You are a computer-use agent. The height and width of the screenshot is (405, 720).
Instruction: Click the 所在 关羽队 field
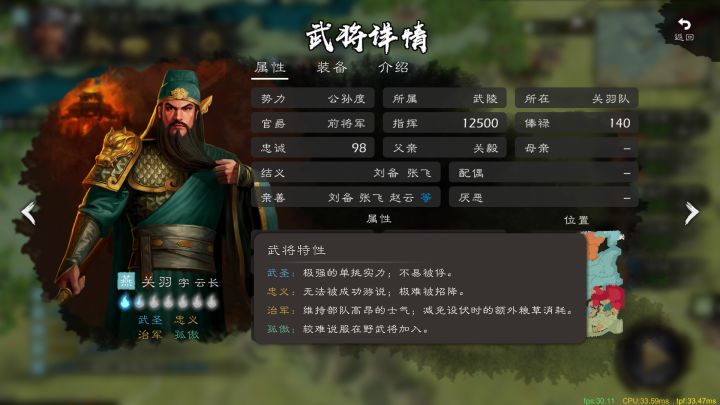[576, 98]
